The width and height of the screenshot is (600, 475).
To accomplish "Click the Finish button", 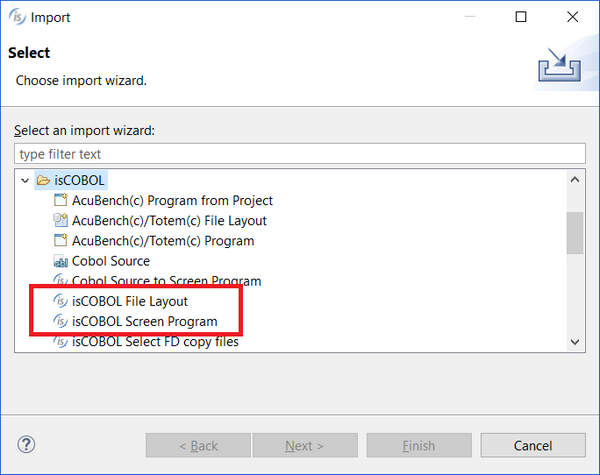I will click(419, 446).
